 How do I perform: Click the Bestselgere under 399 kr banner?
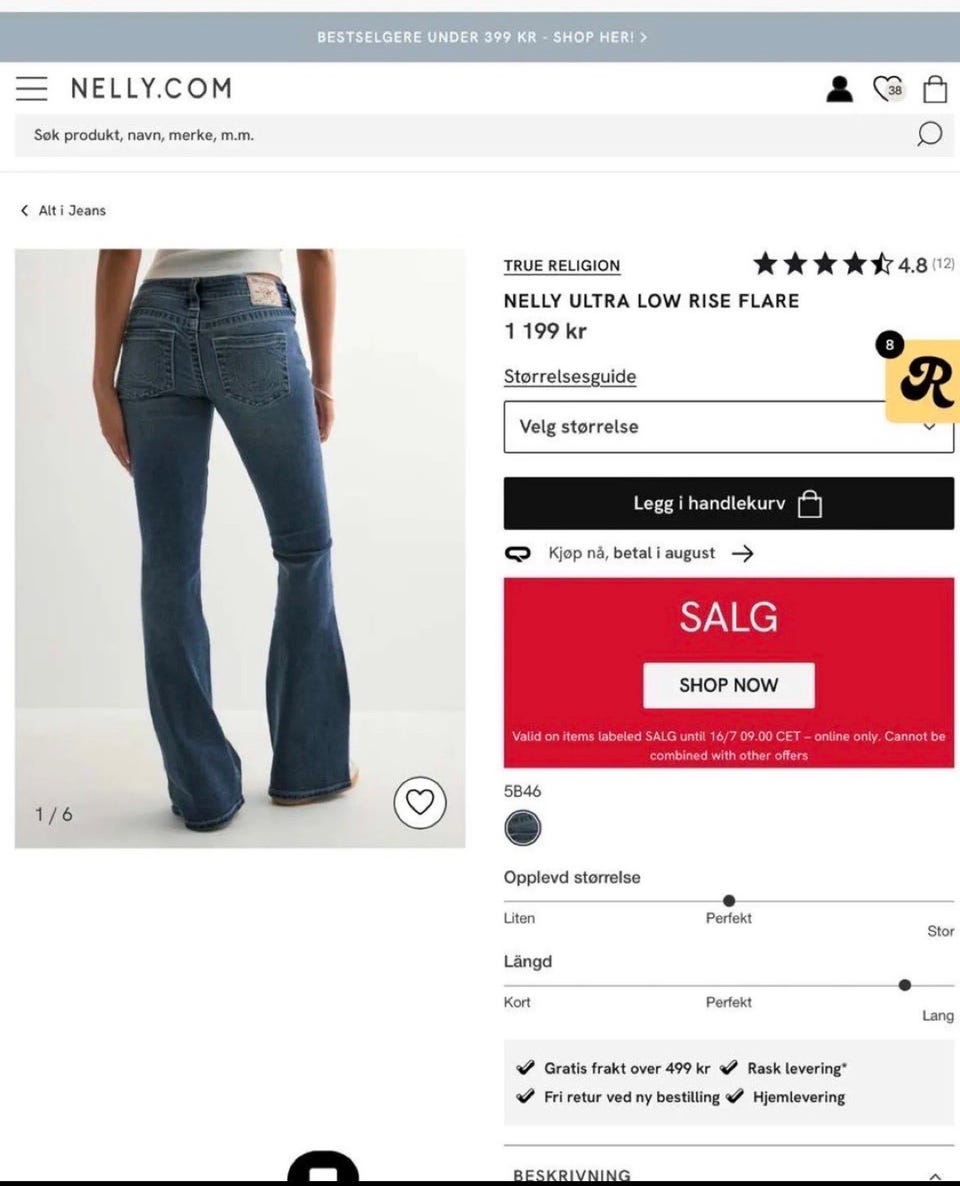(x=482, y=37)
